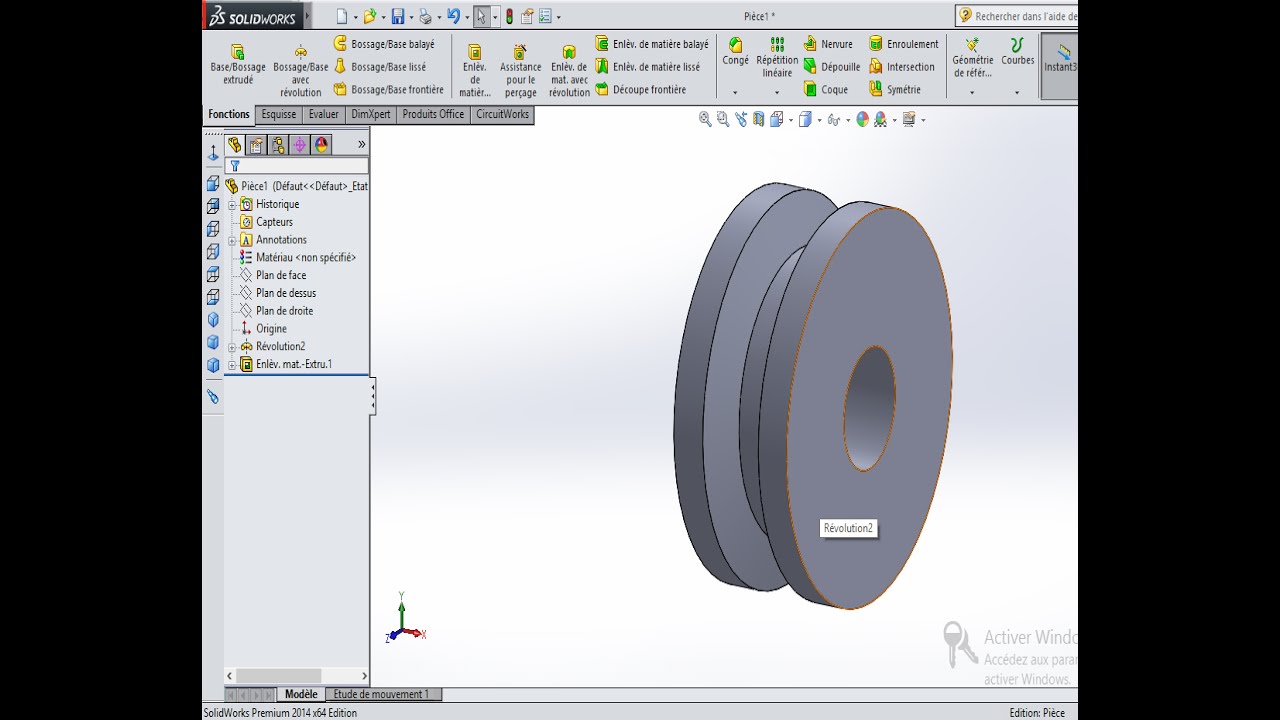Image resolution: width=1280 pixels, height=720 pixels.
Task: Pick Bossage/Base lissé feature
Action: 380,67
